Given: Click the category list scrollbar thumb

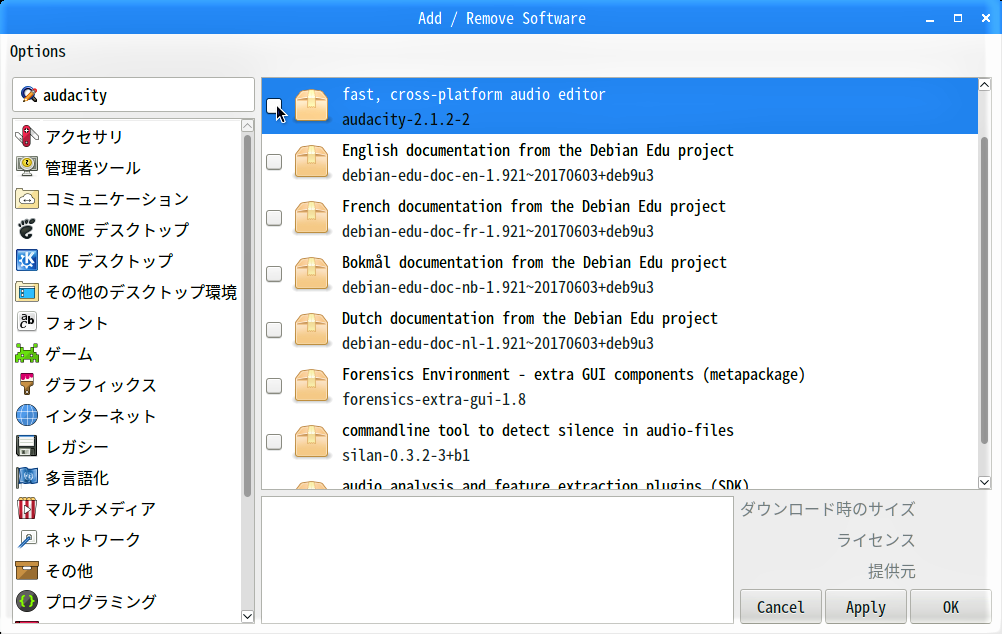Looking at the screenshot, I should click(x=247, y=316).
